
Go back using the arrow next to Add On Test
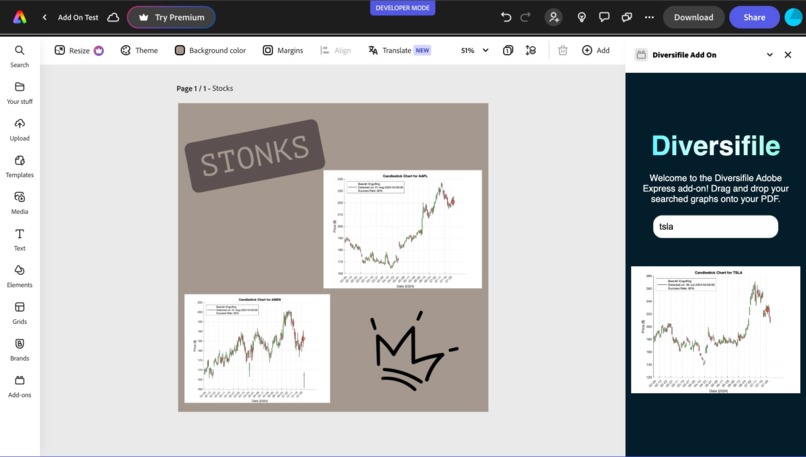[x=45, y=17]
